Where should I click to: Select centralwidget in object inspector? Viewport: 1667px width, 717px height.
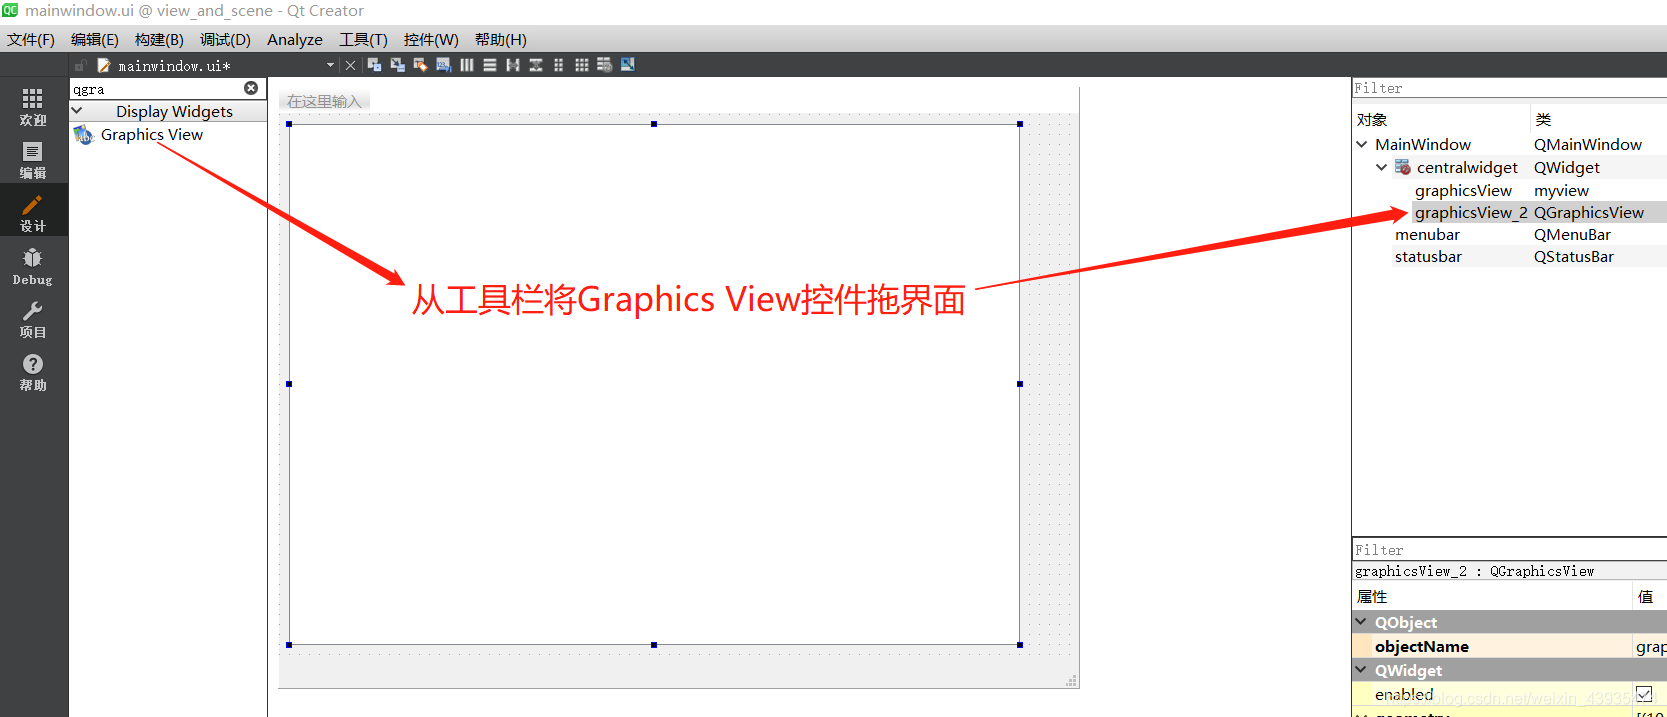(1467, 167)
